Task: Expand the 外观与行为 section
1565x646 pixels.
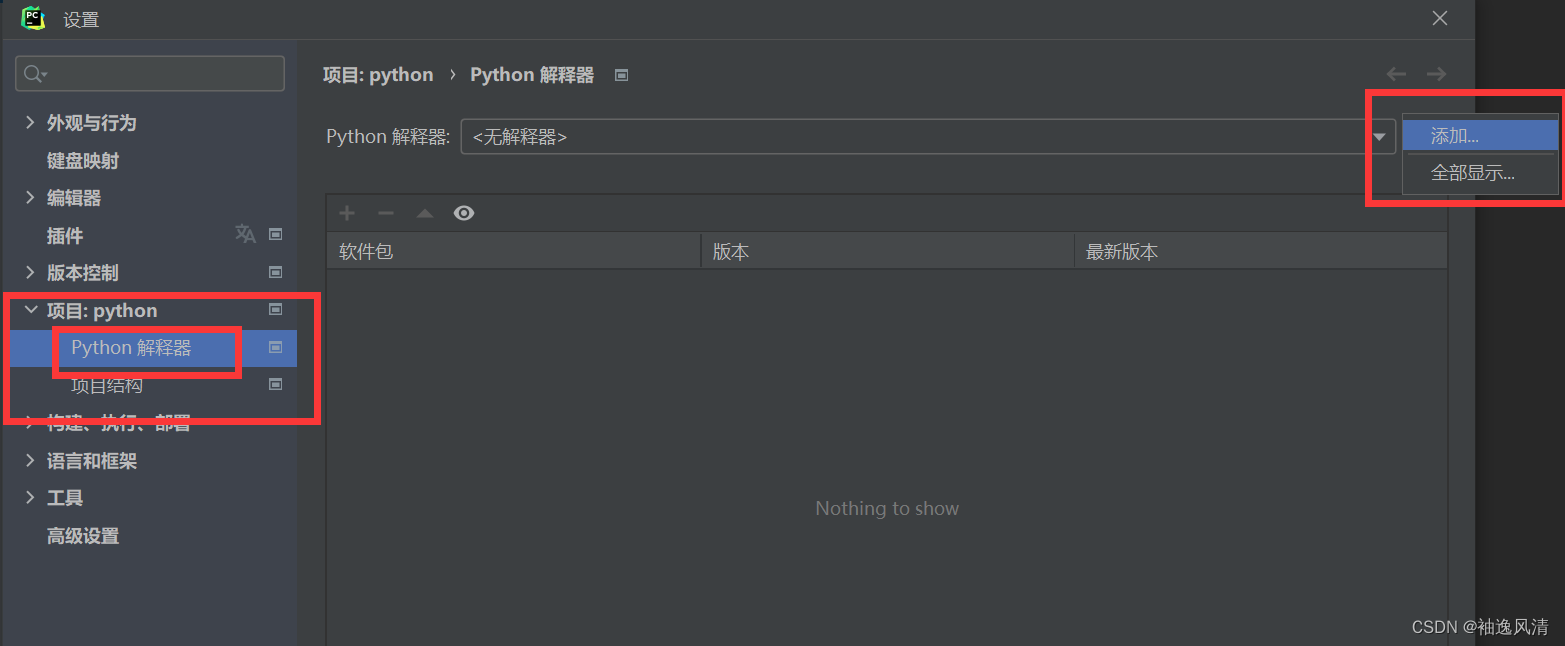Action: (30, 122)
